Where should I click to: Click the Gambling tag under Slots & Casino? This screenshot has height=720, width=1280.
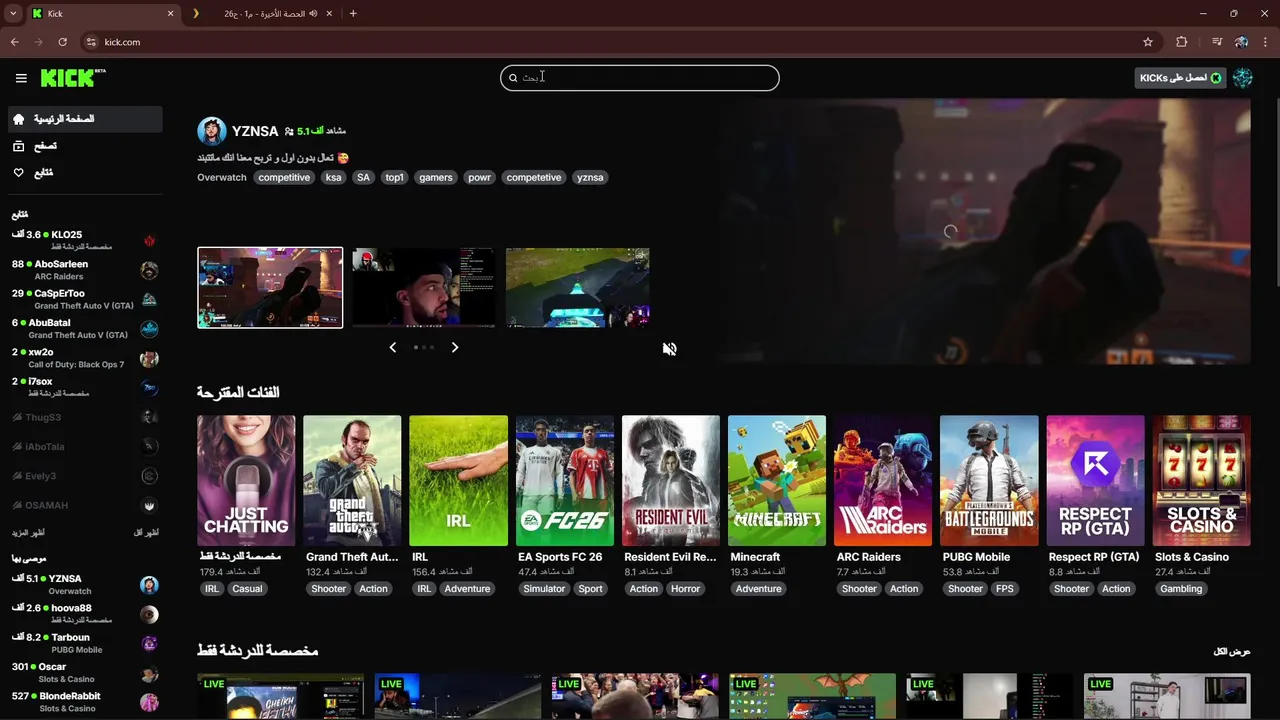pyautogui.click(x=1181, y=589)
